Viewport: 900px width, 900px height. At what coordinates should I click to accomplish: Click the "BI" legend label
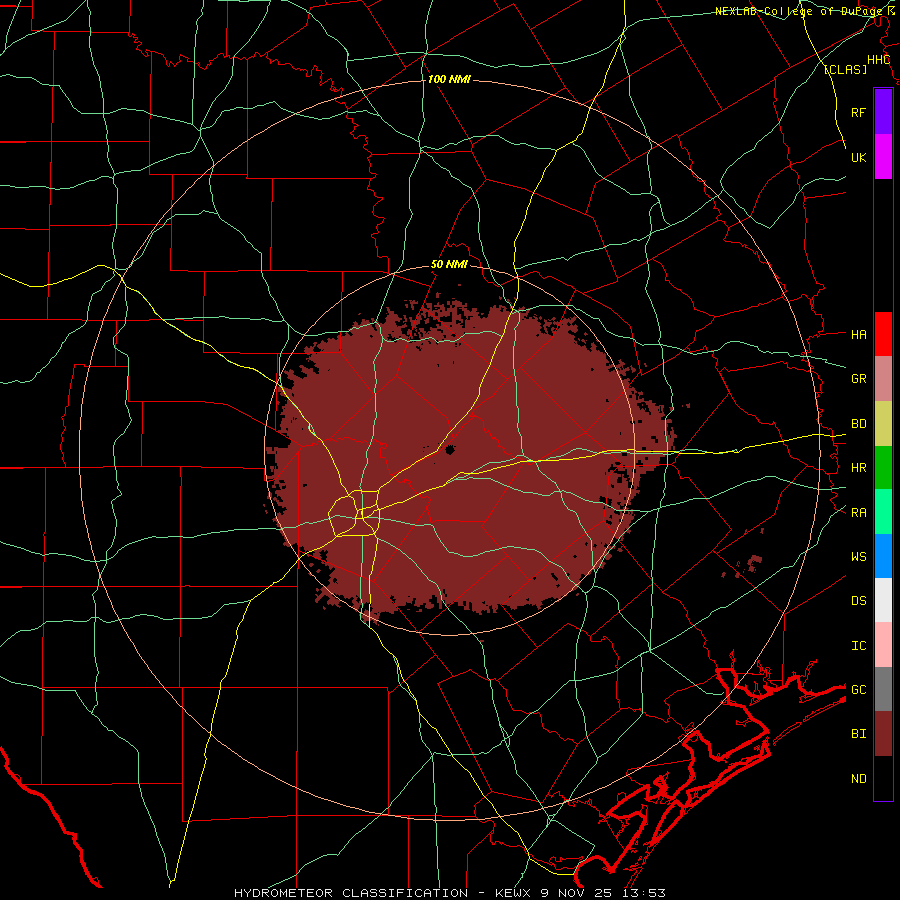click(x=859, y=734)
